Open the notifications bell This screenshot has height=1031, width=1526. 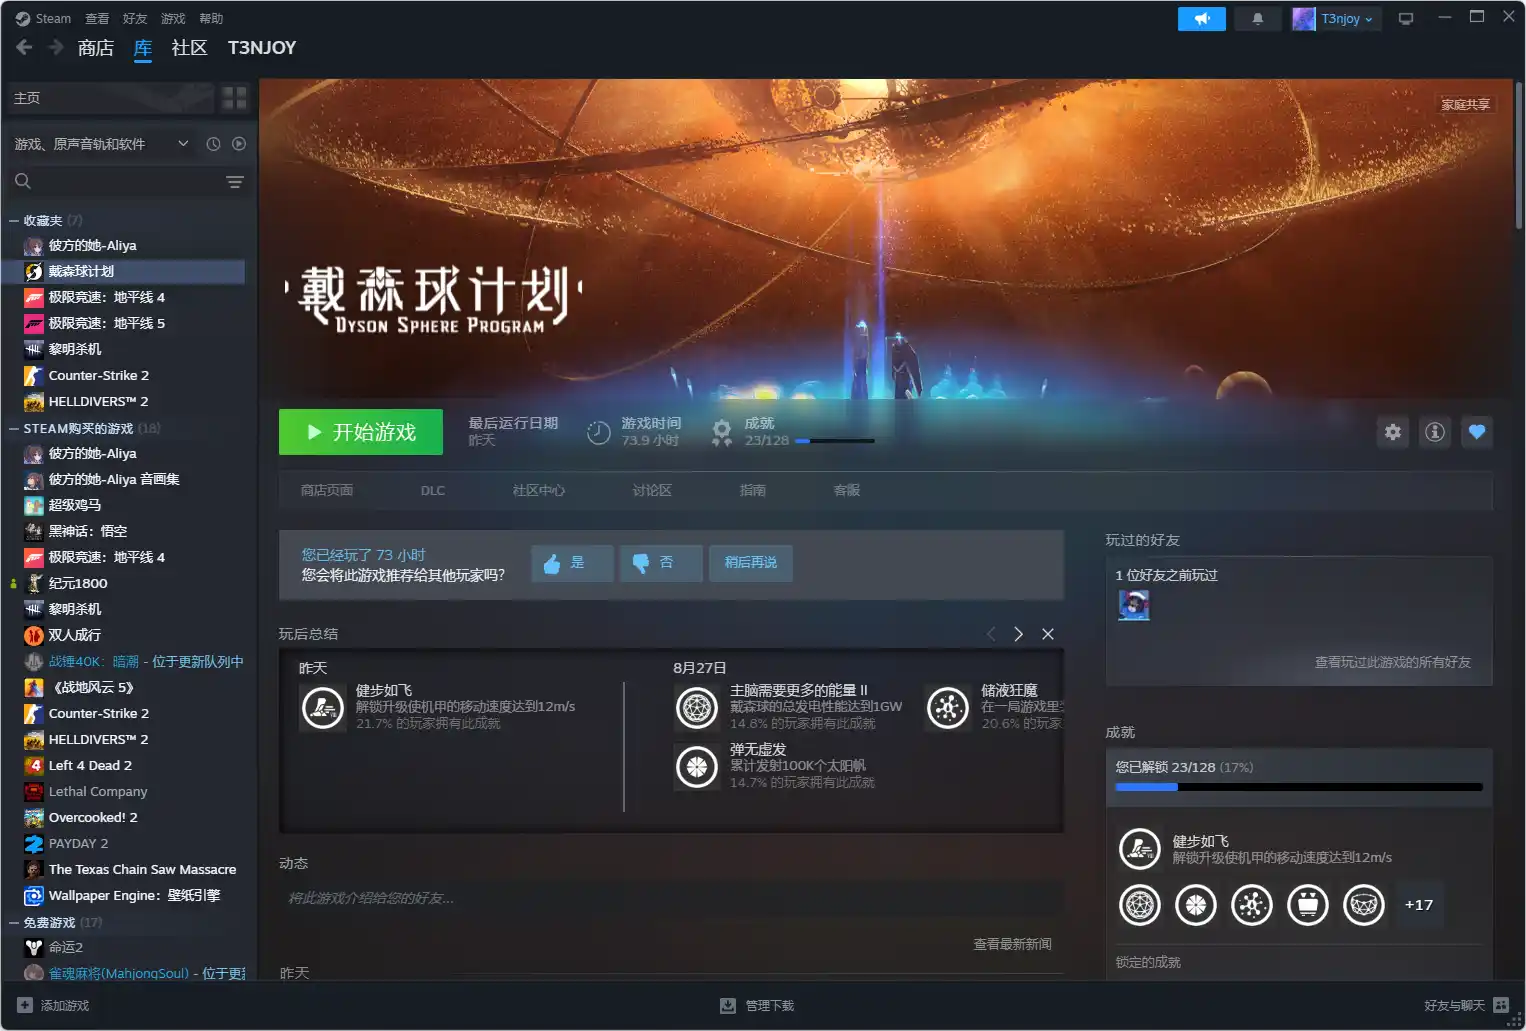(1257, 19)
